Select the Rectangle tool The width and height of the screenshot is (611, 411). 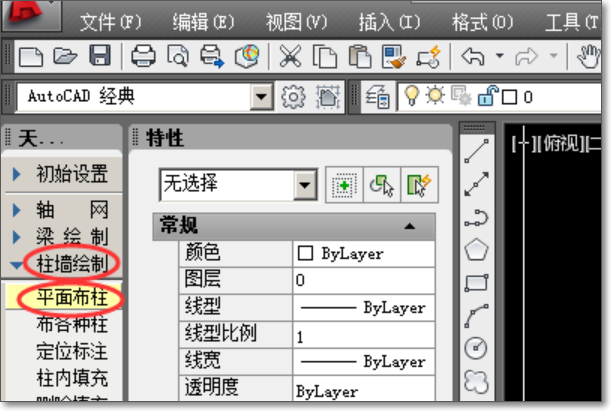(476, 283)
